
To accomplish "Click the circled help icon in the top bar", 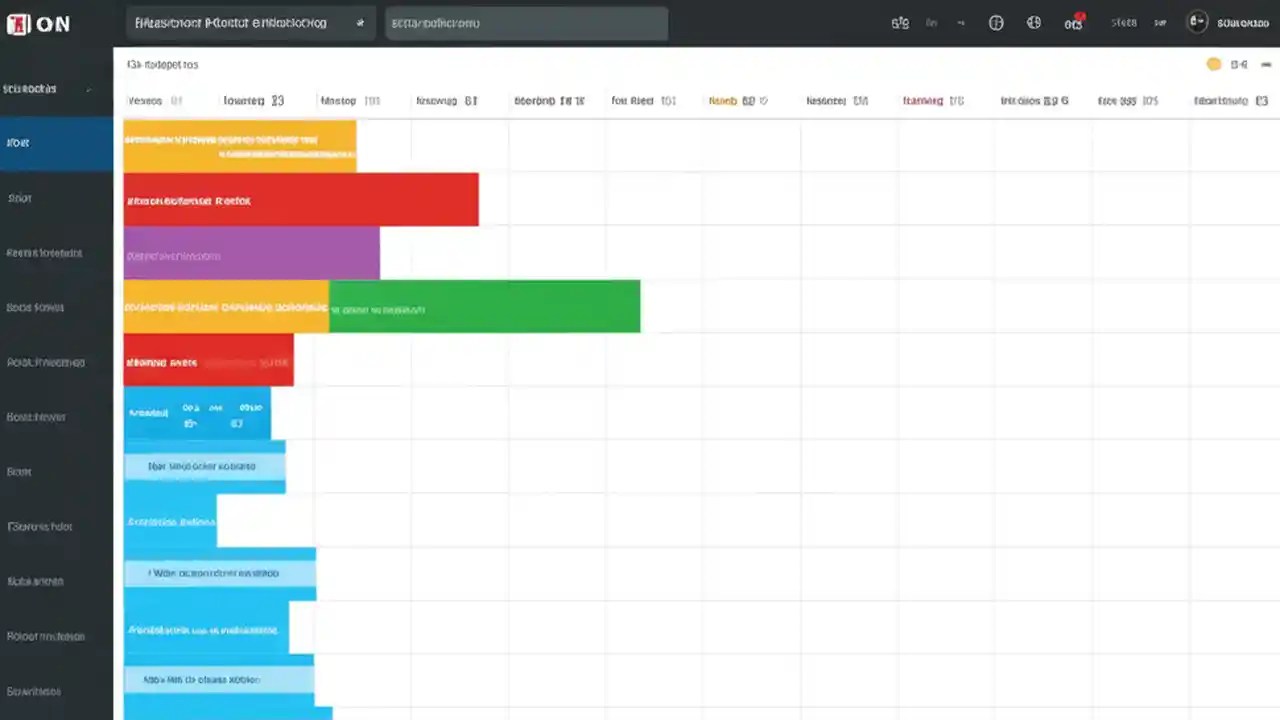I will [996, 23].
